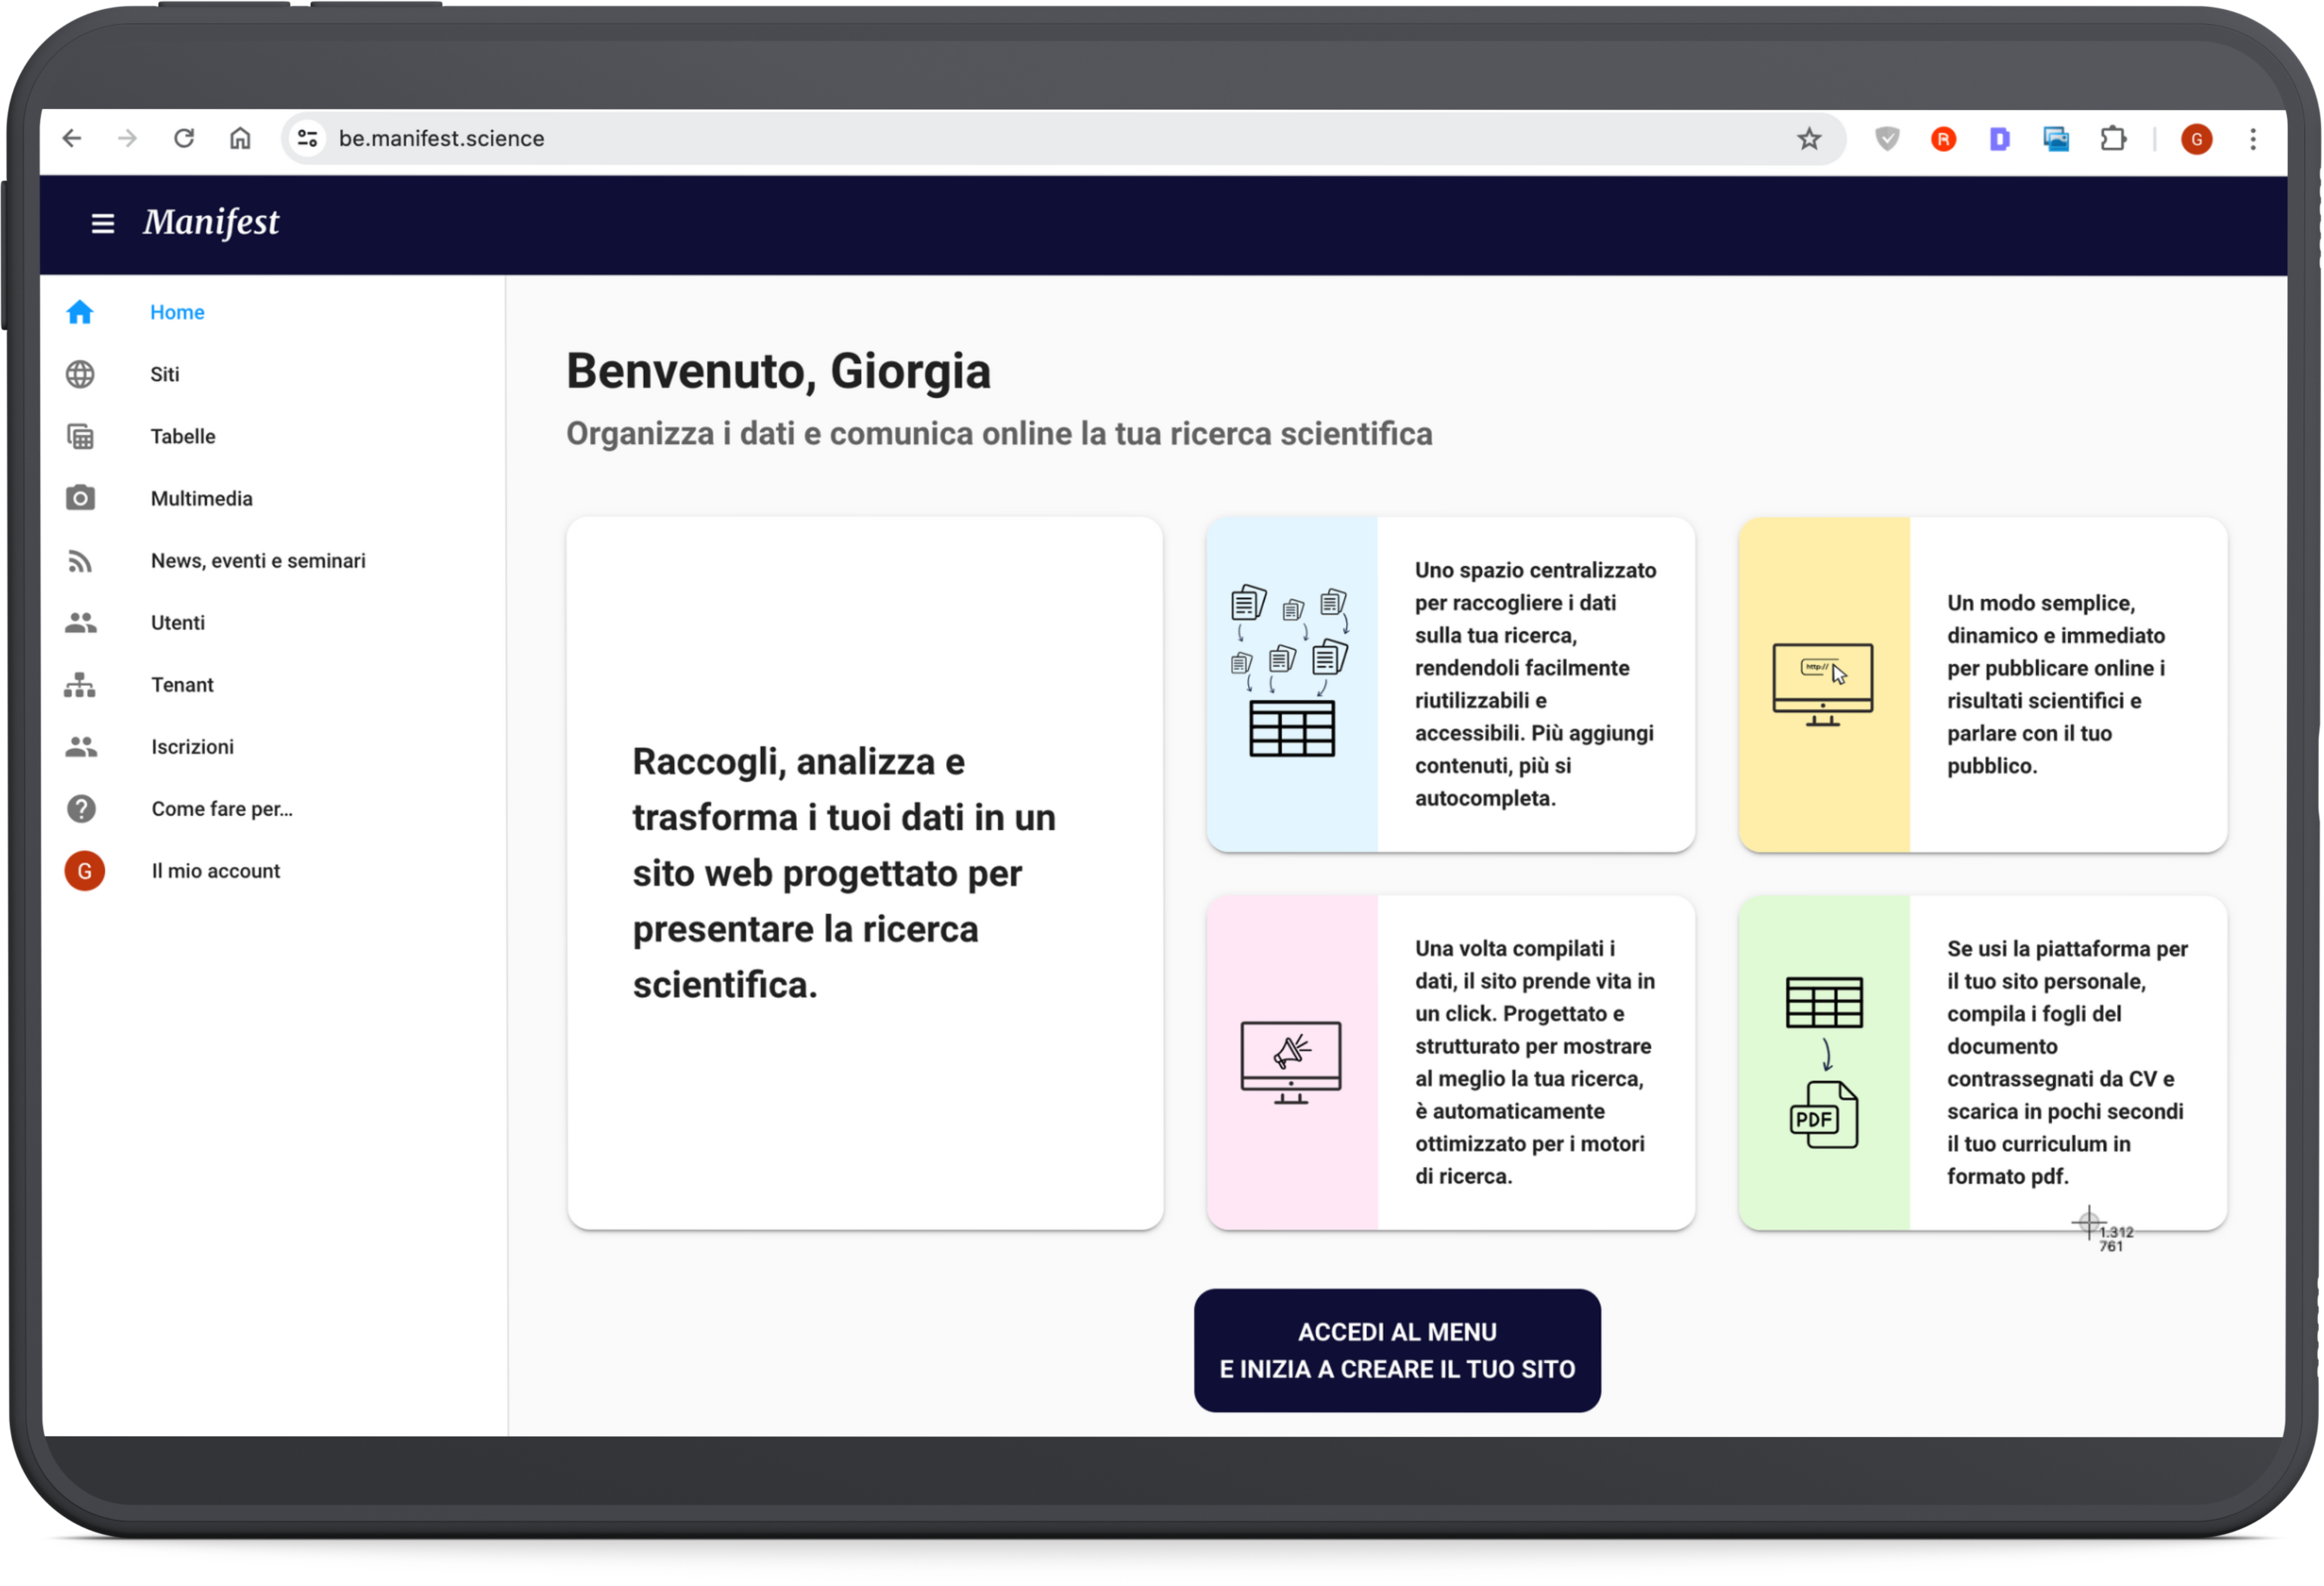Click the documents-to-table illustration on blue card
The height and width of the screenshot is (1586, 2324).
click(x=1291, y=671)
